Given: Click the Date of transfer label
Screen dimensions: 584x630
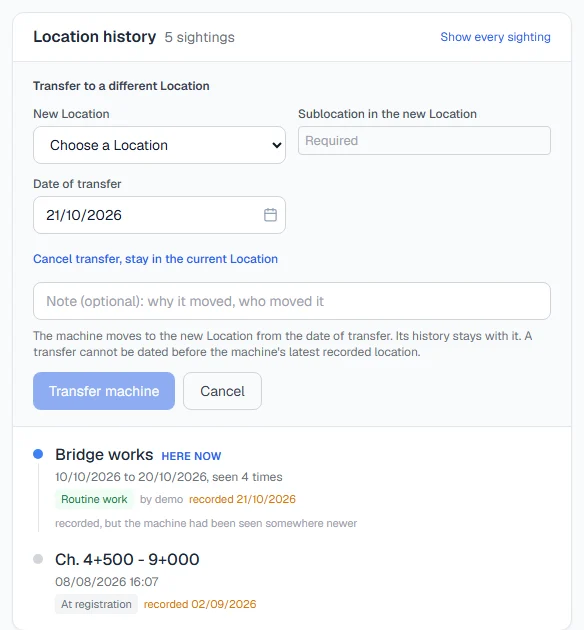Looking at the screenshot, I should 77,184.
